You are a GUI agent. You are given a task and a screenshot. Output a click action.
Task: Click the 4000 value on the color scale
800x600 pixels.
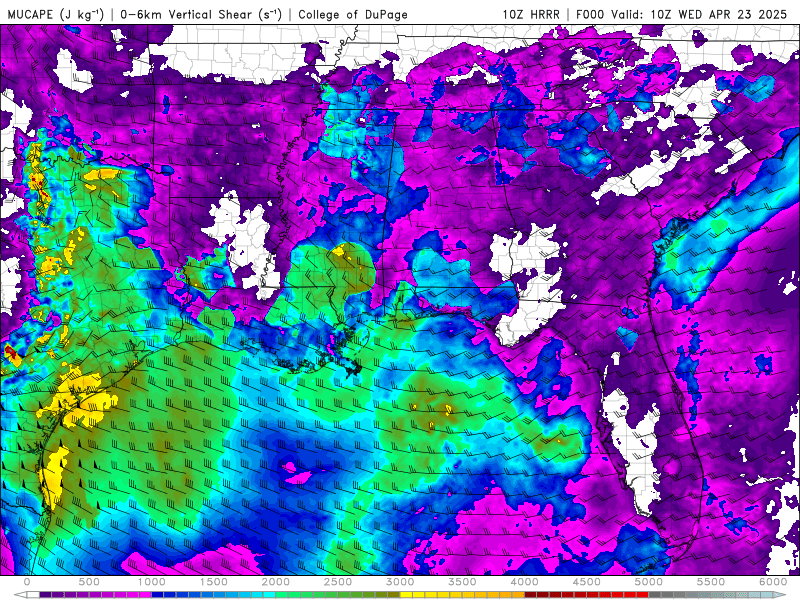524,582
